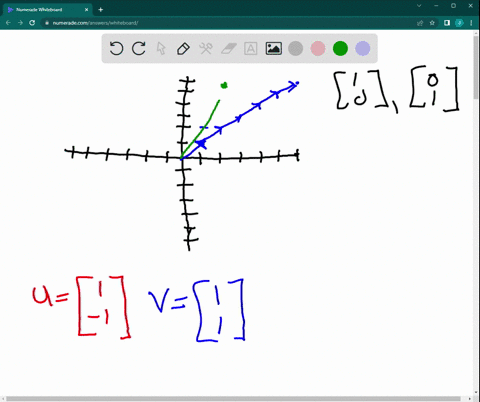Choose the gray color swatch
Image resolution: width=480 pixels, height=402 pixels.
pos(296,49)
